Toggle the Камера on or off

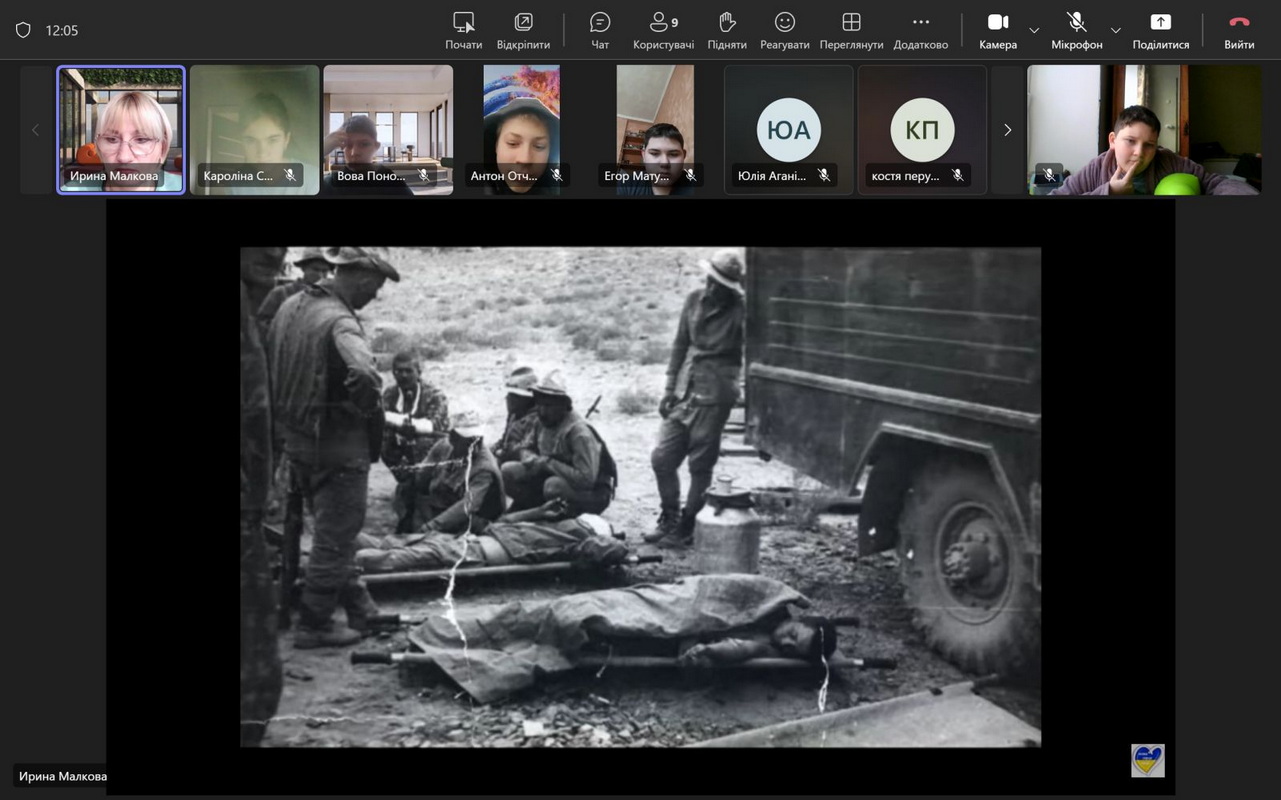pyautogui.click(x=997, y=30)
